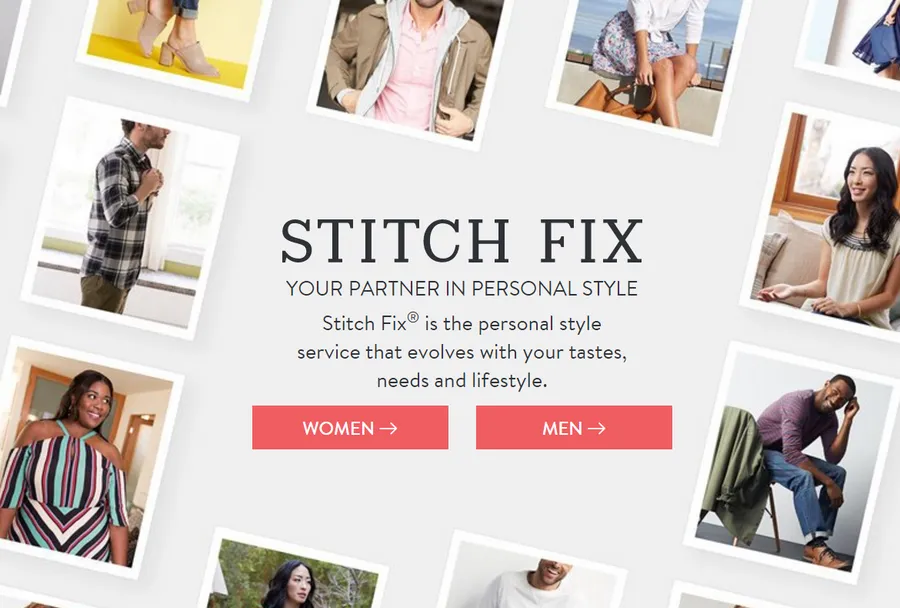Click the arrow icon beside WOMEN

tap(389, 428)
